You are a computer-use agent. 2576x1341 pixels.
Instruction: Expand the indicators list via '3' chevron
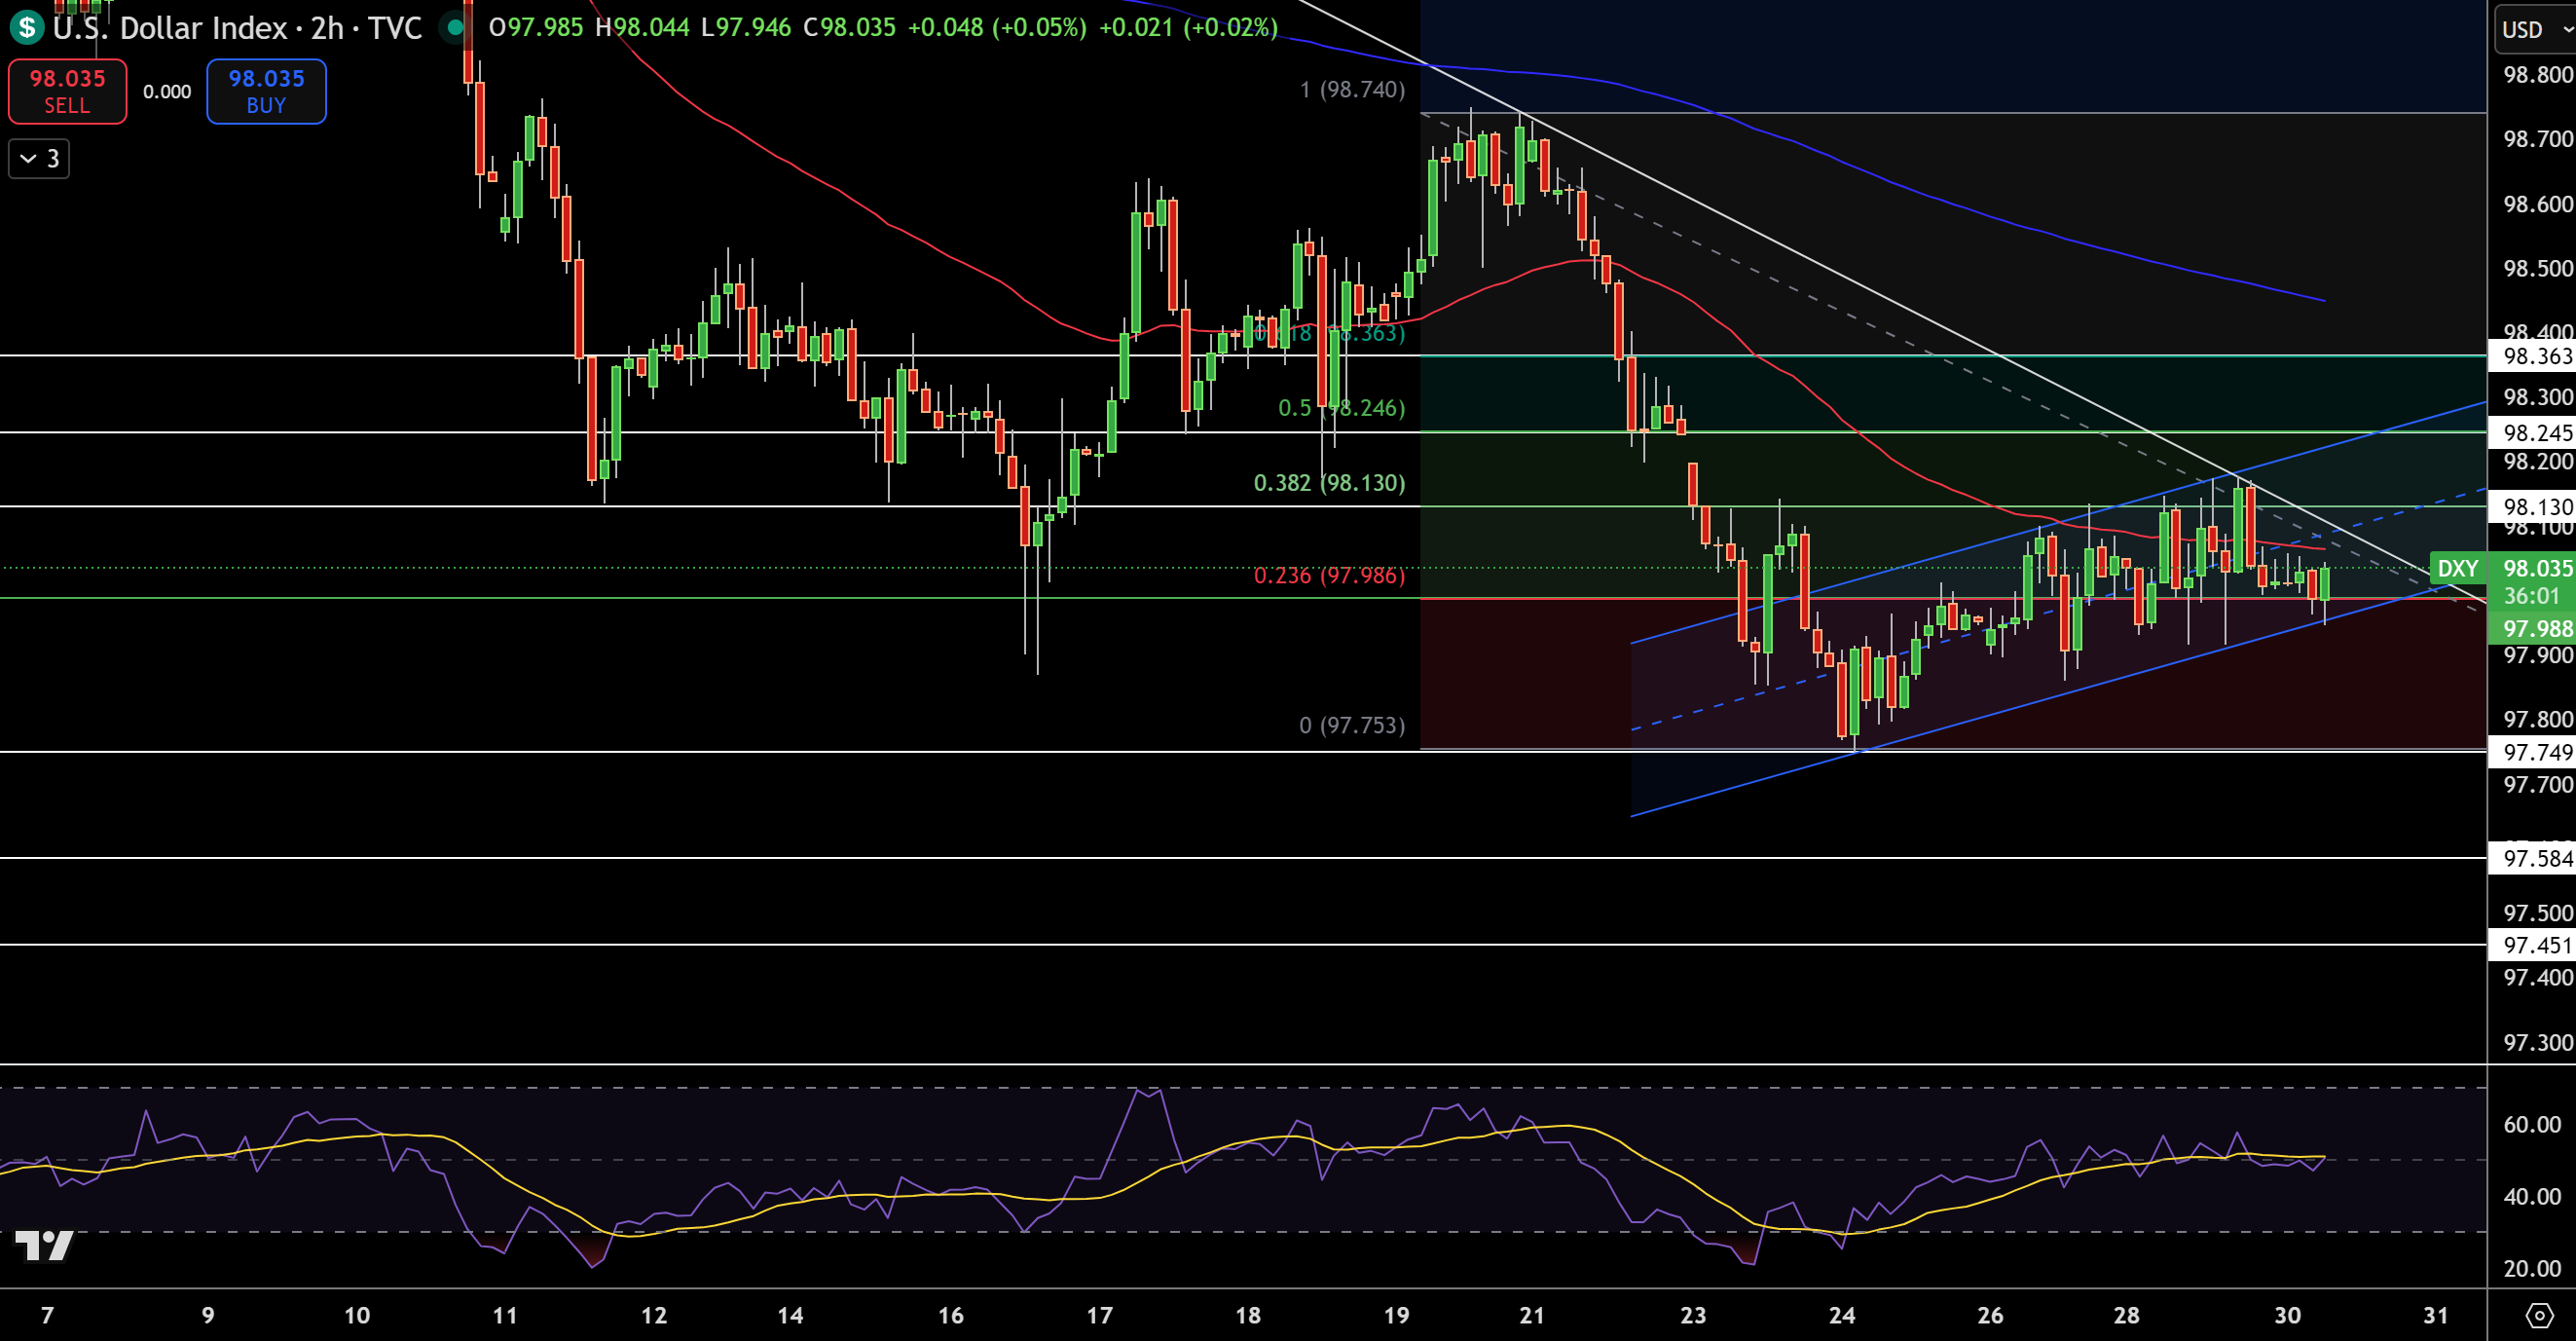pos(37,158)
